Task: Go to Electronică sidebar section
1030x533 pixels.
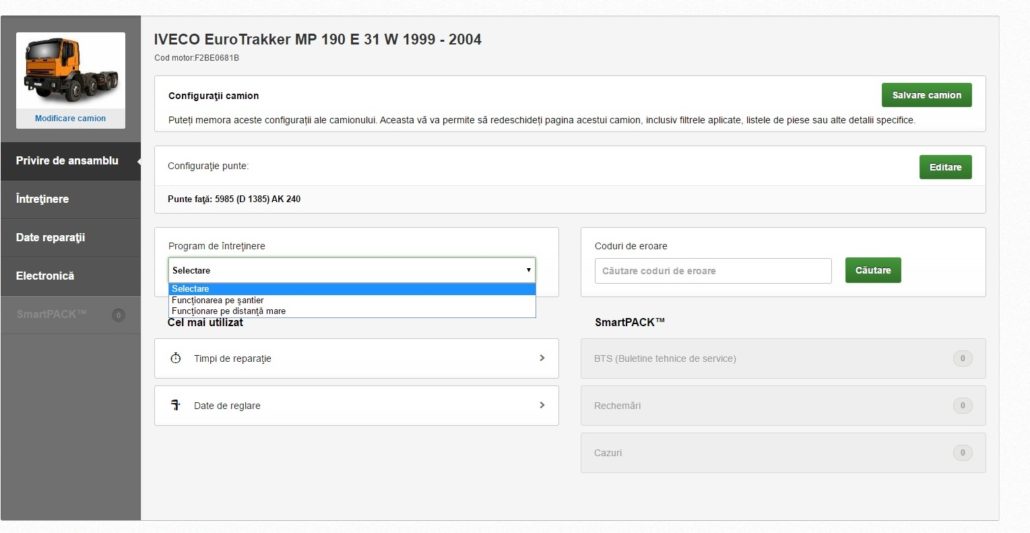Action: tap(70, 276)
